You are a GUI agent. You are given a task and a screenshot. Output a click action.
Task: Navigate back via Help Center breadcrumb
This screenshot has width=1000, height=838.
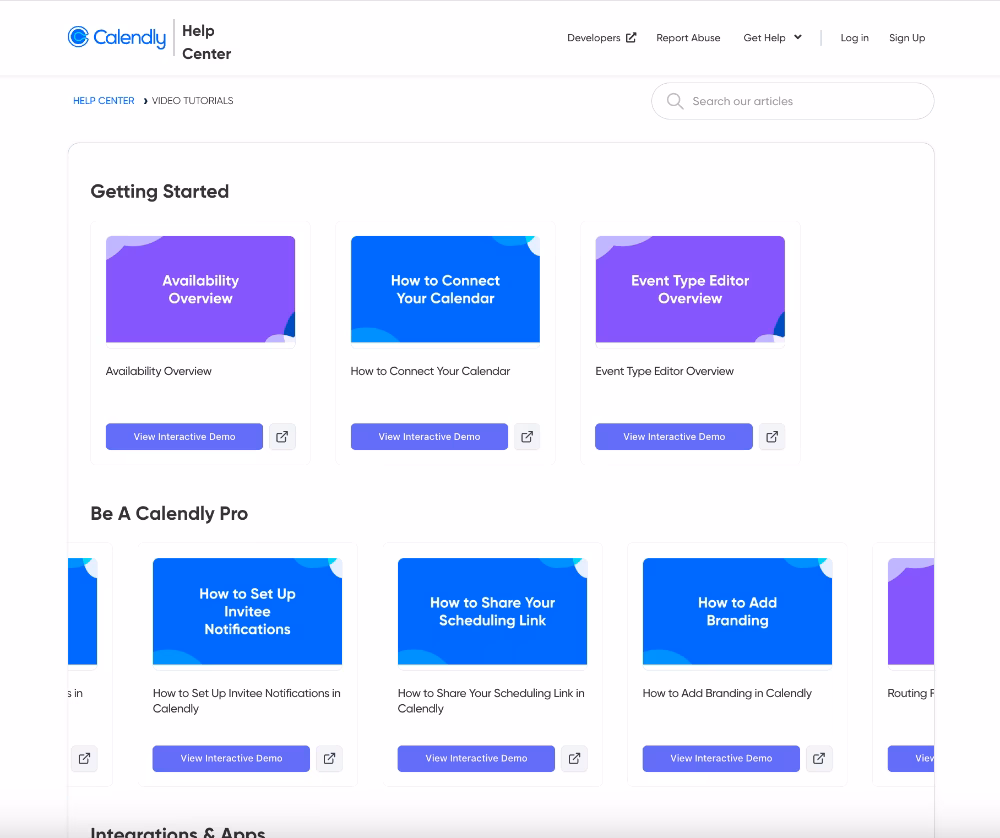point(103,100)
